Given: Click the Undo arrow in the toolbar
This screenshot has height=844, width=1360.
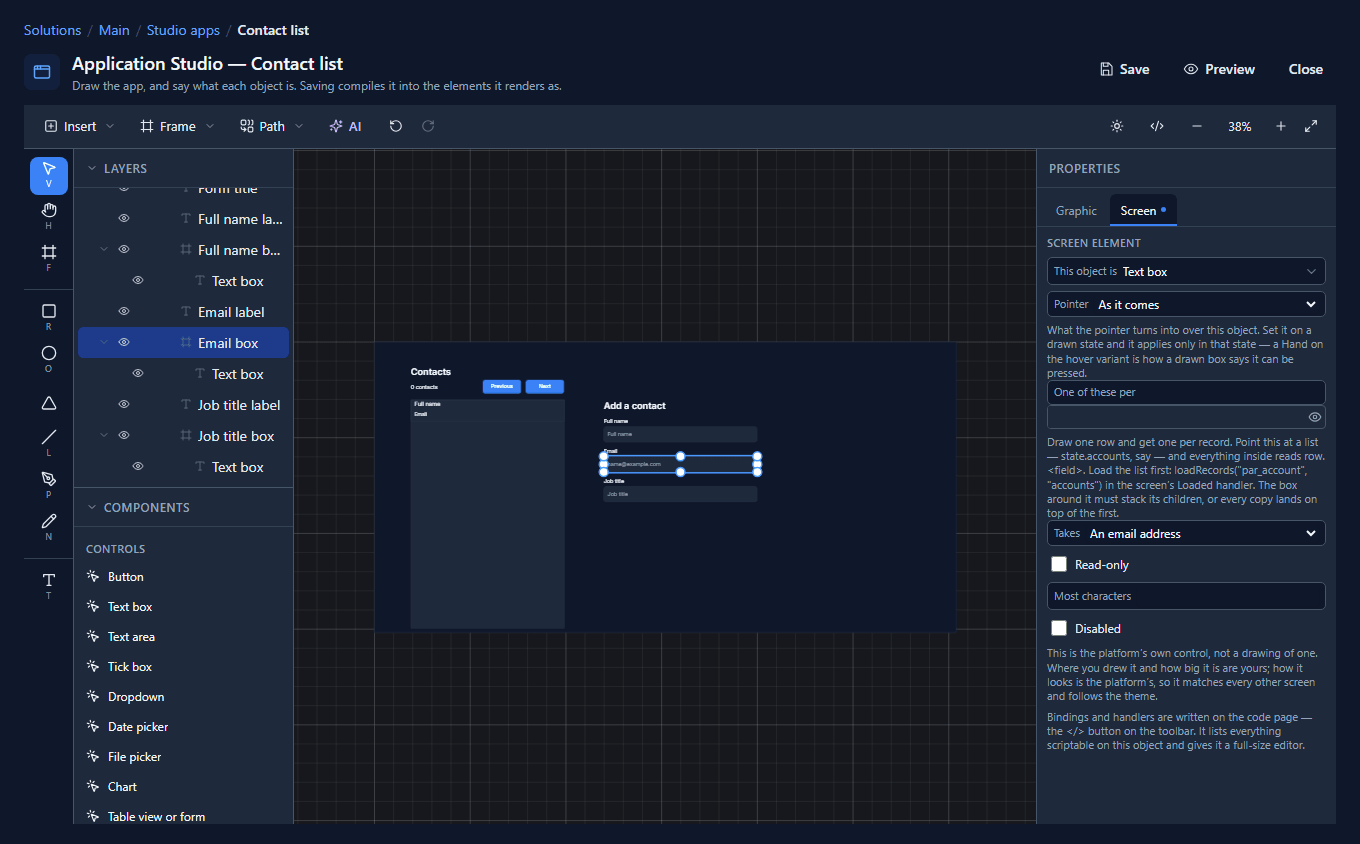Looking at the screenshot, I should 396,126.
